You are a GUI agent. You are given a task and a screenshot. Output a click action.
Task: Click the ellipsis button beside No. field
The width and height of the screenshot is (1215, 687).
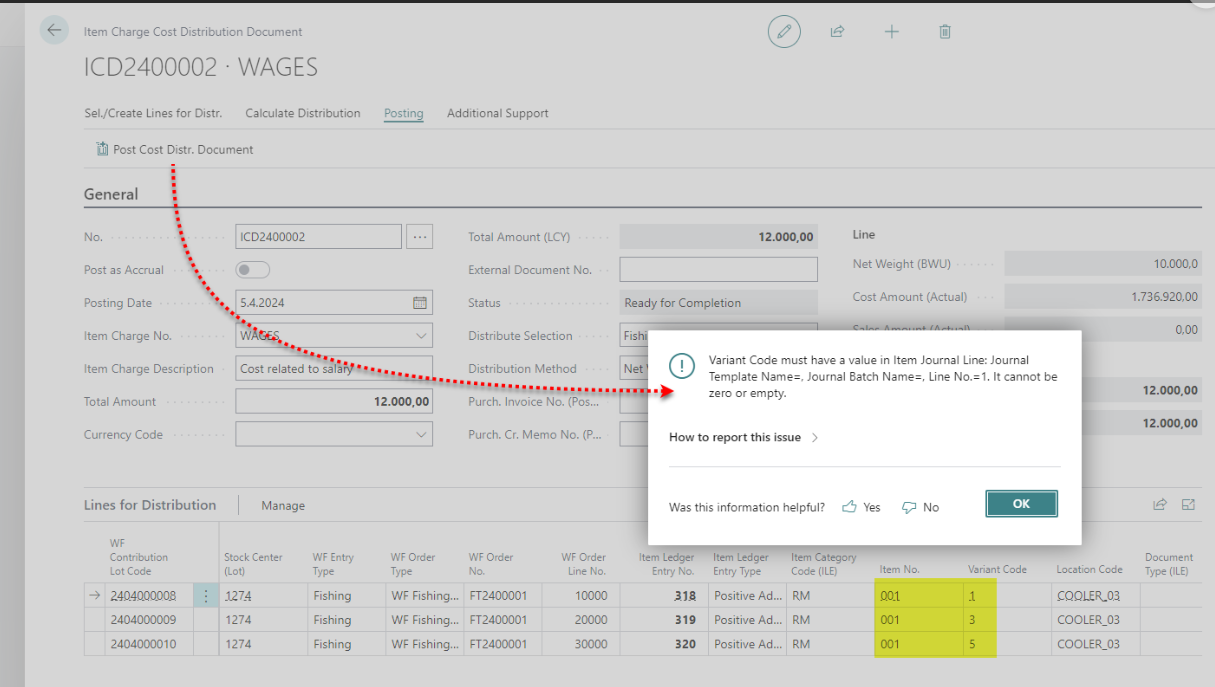pos(420,237)
